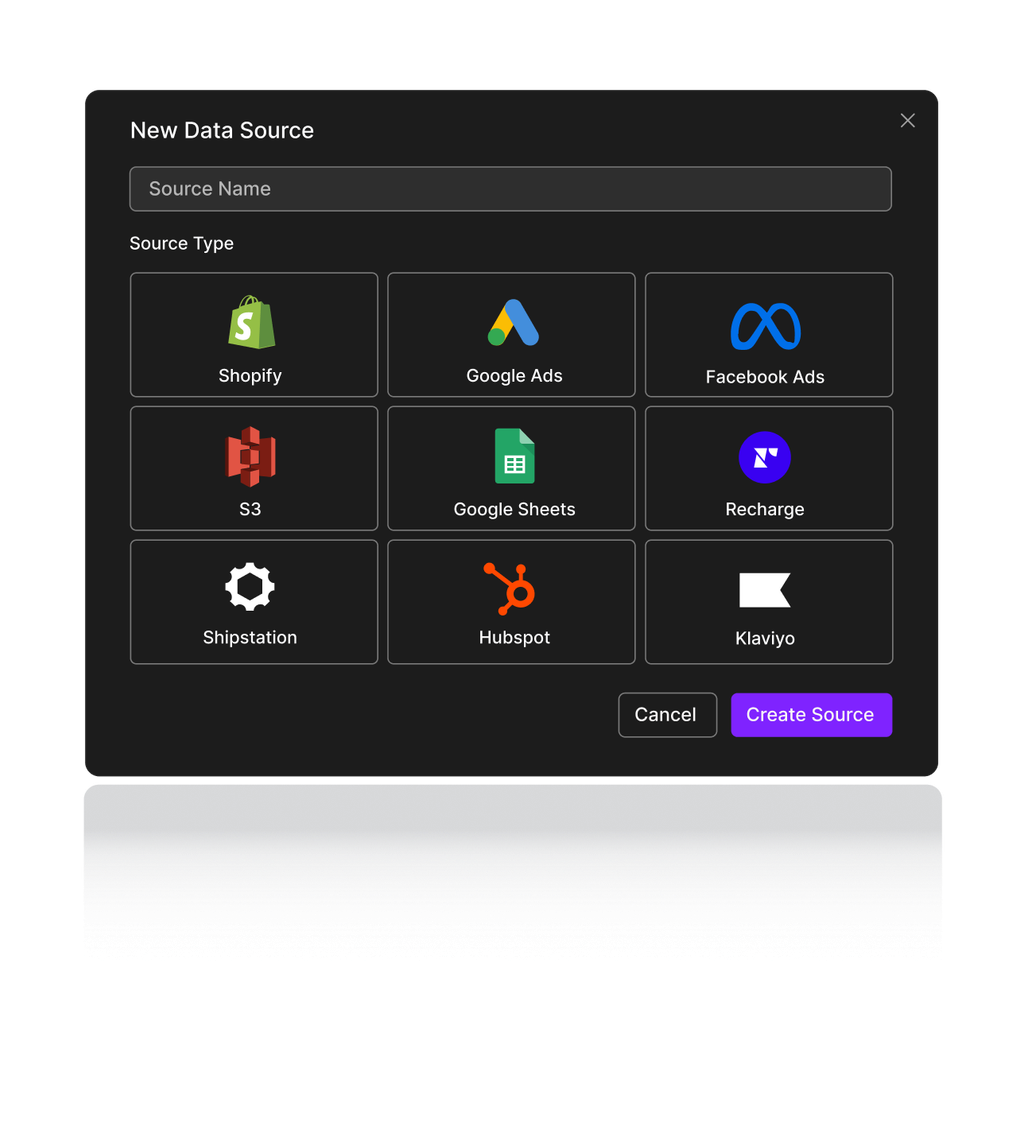This screenshot has width=1024, height=1122.
Task: Select the Shopify bag icon
Action: coord(251,322)
